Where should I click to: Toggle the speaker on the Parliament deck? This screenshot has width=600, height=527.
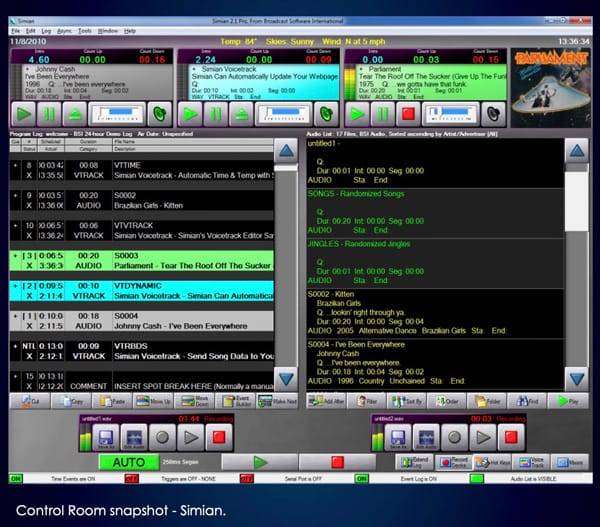click(x=493, y=114)
